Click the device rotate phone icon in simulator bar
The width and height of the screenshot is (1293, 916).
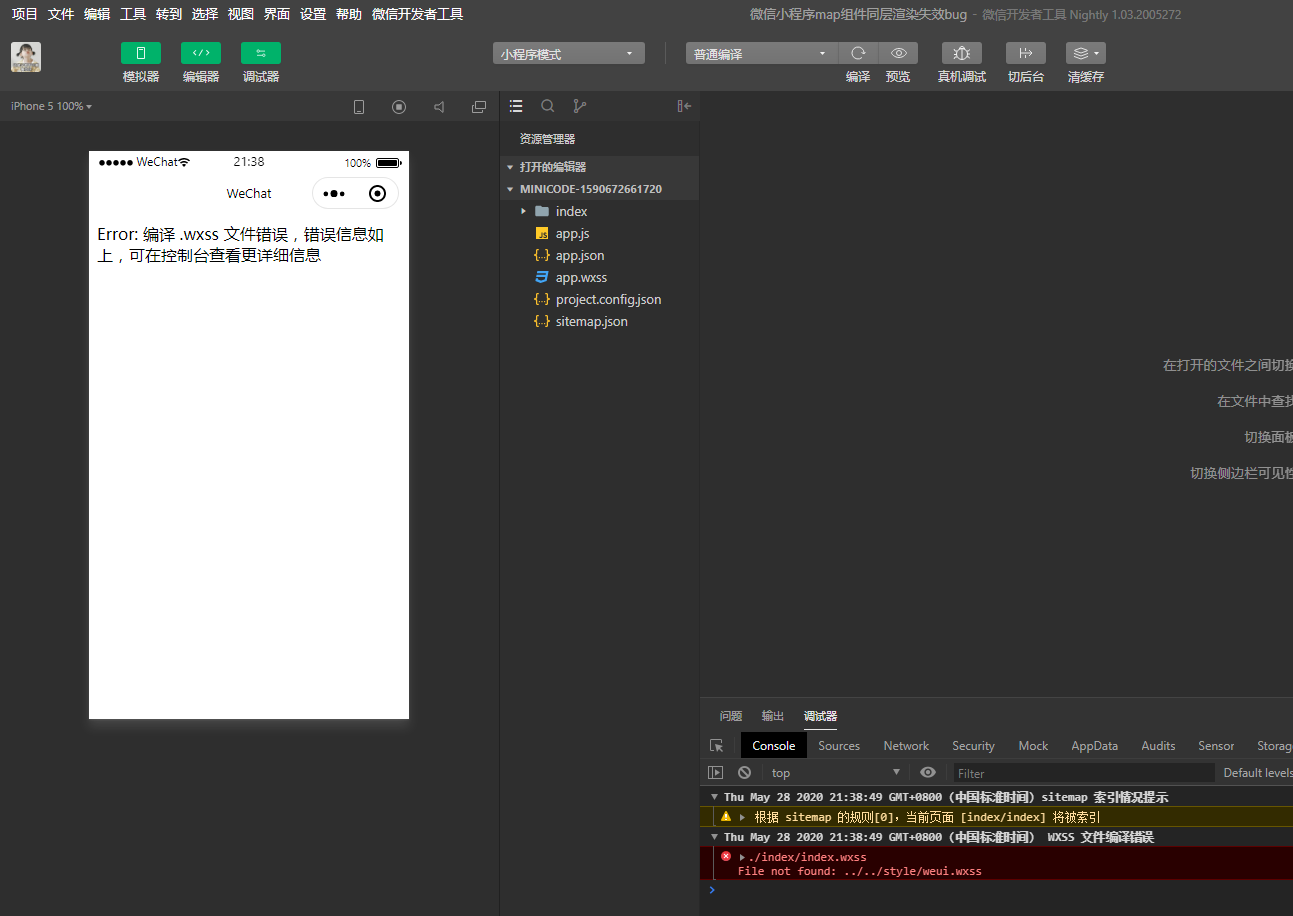(x=360, y=107)
